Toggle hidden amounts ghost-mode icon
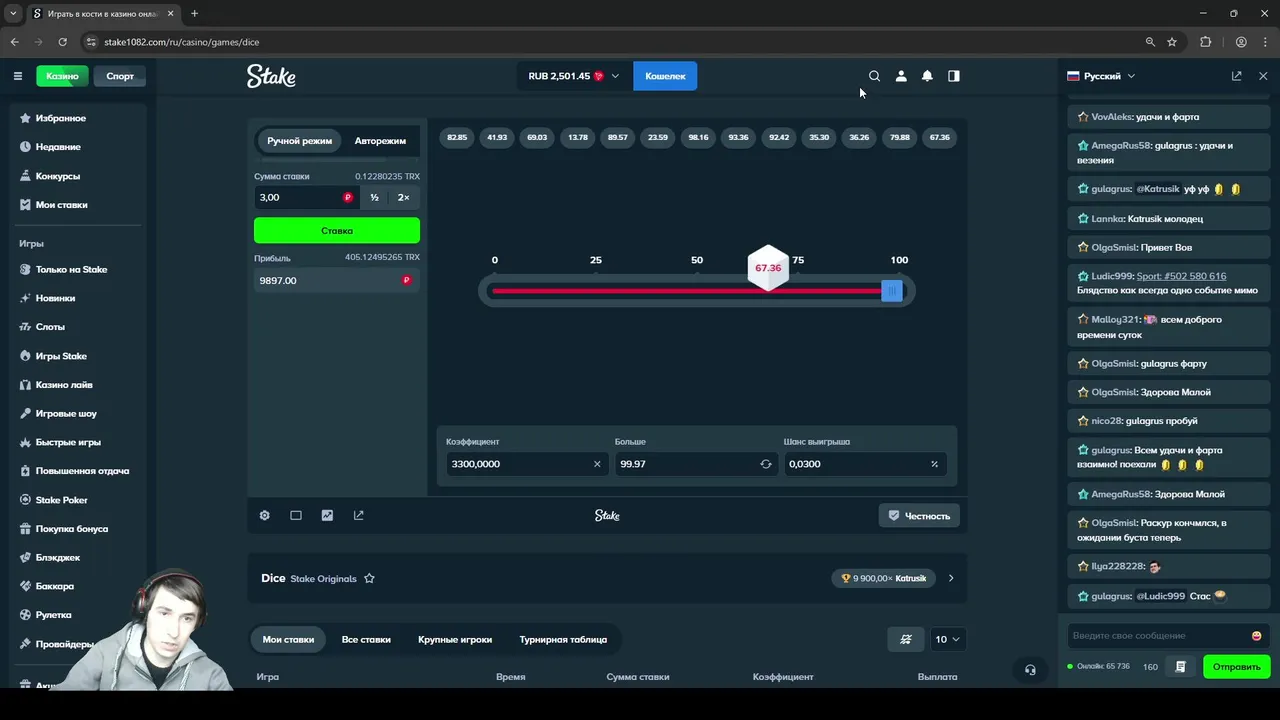The image size is (1280, 720). [x=906, y=639]
